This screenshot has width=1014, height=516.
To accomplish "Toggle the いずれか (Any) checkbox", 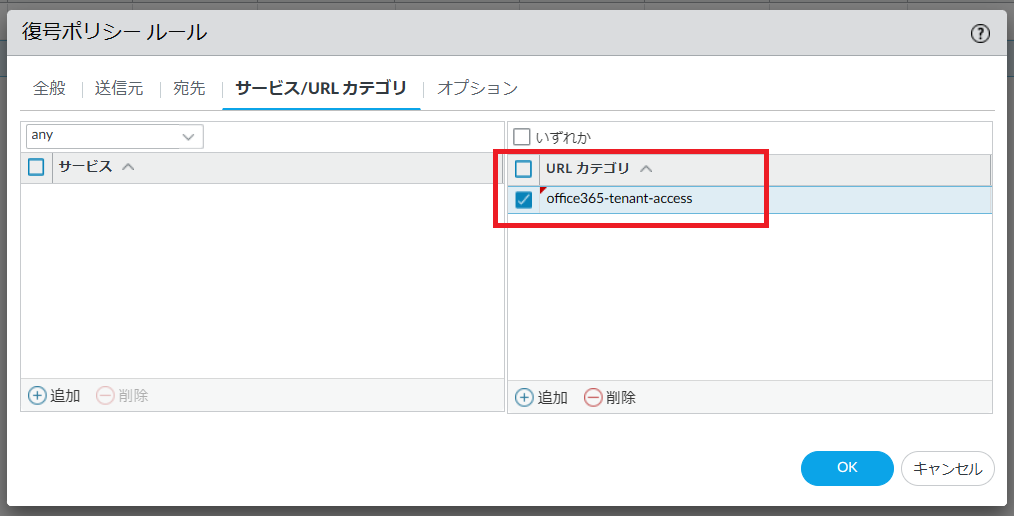I will (x=522, y=137).
